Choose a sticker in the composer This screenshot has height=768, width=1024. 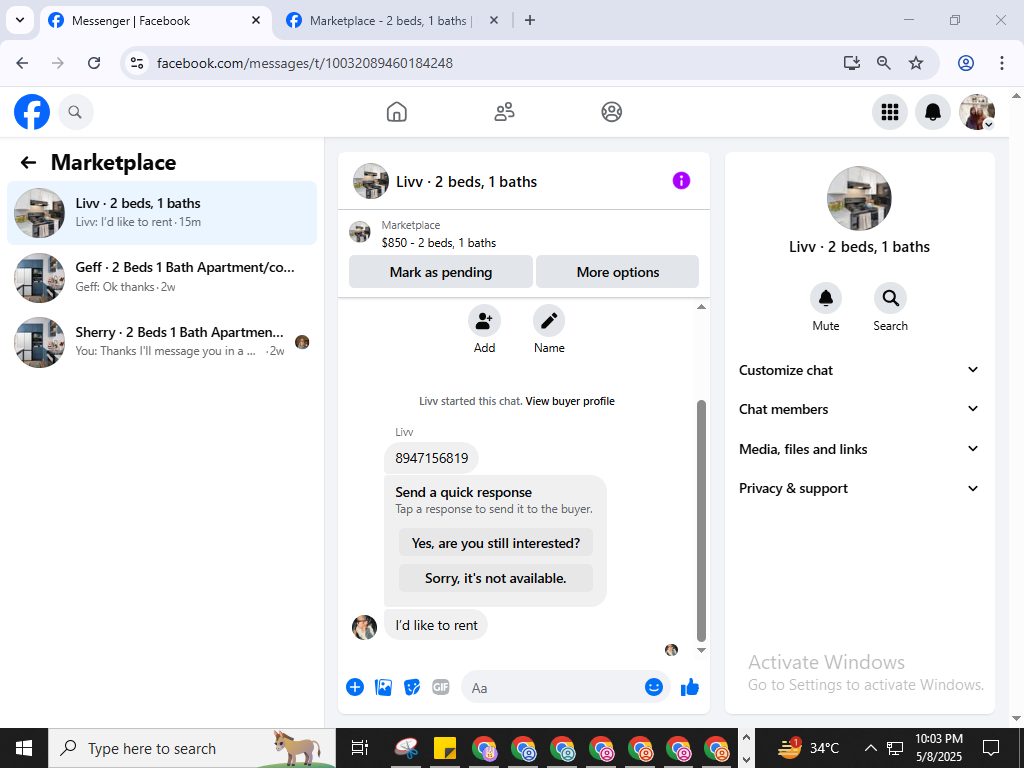point(412,687)
